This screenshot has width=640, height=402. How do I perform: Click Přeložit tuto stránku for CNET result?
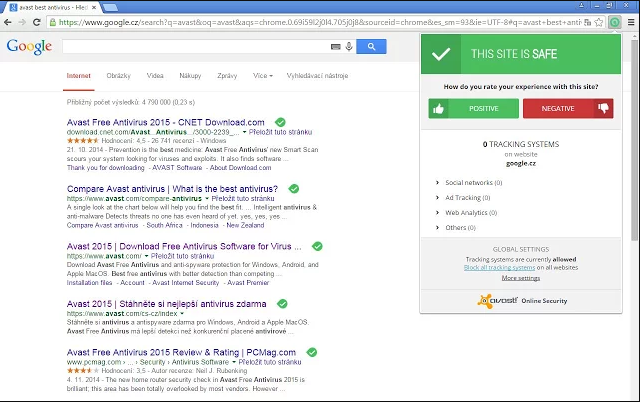280,132
